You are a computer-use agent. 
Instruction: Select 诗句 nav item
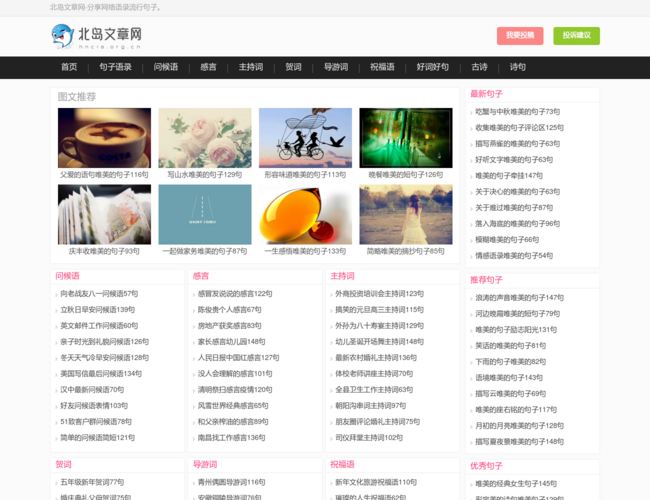tap(517, 67)
